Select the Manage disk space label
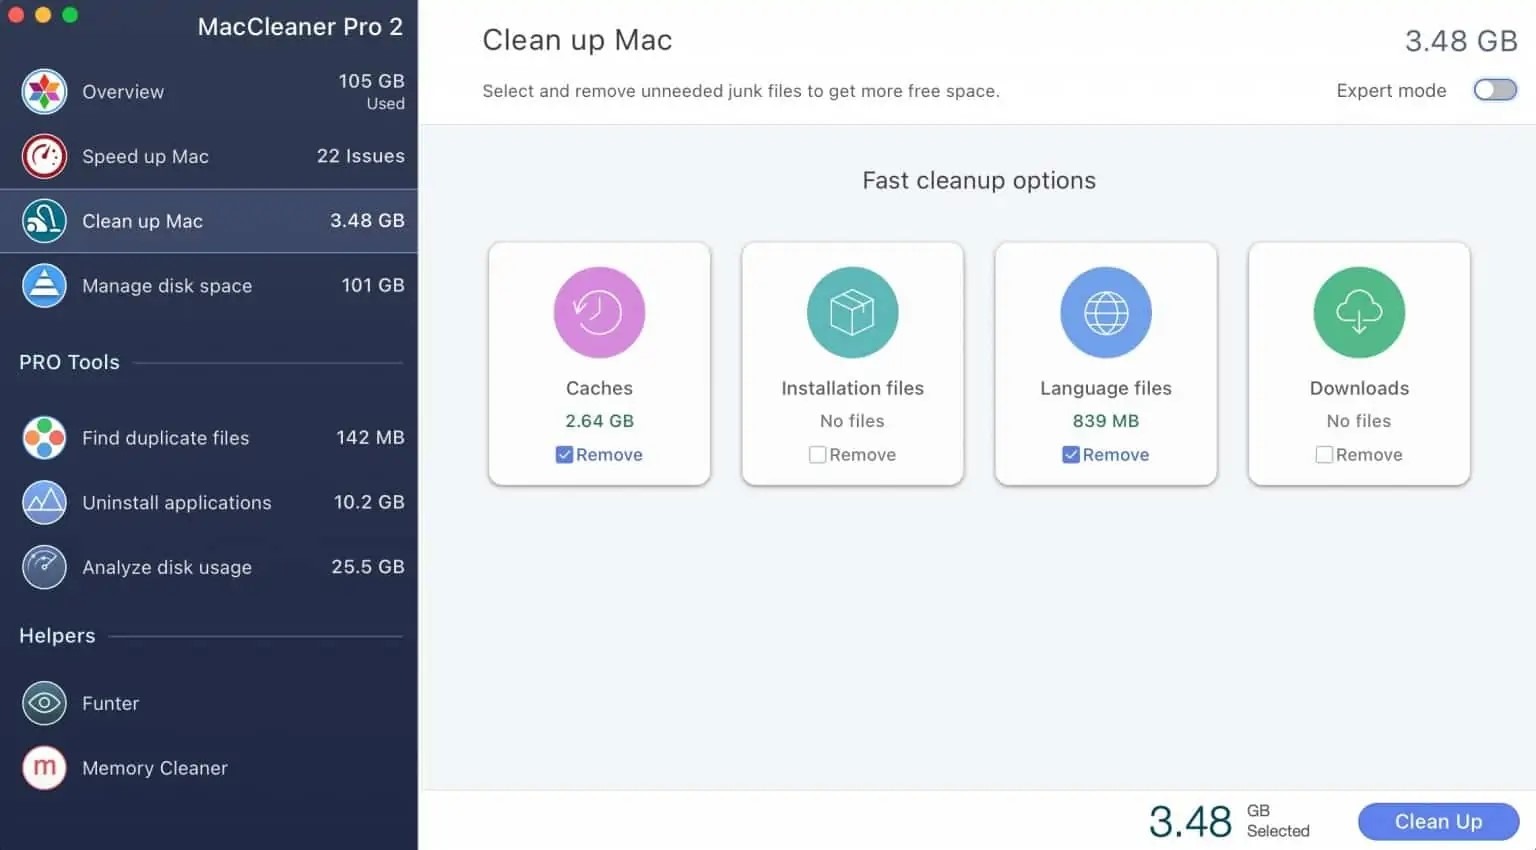 pos(167,286)
